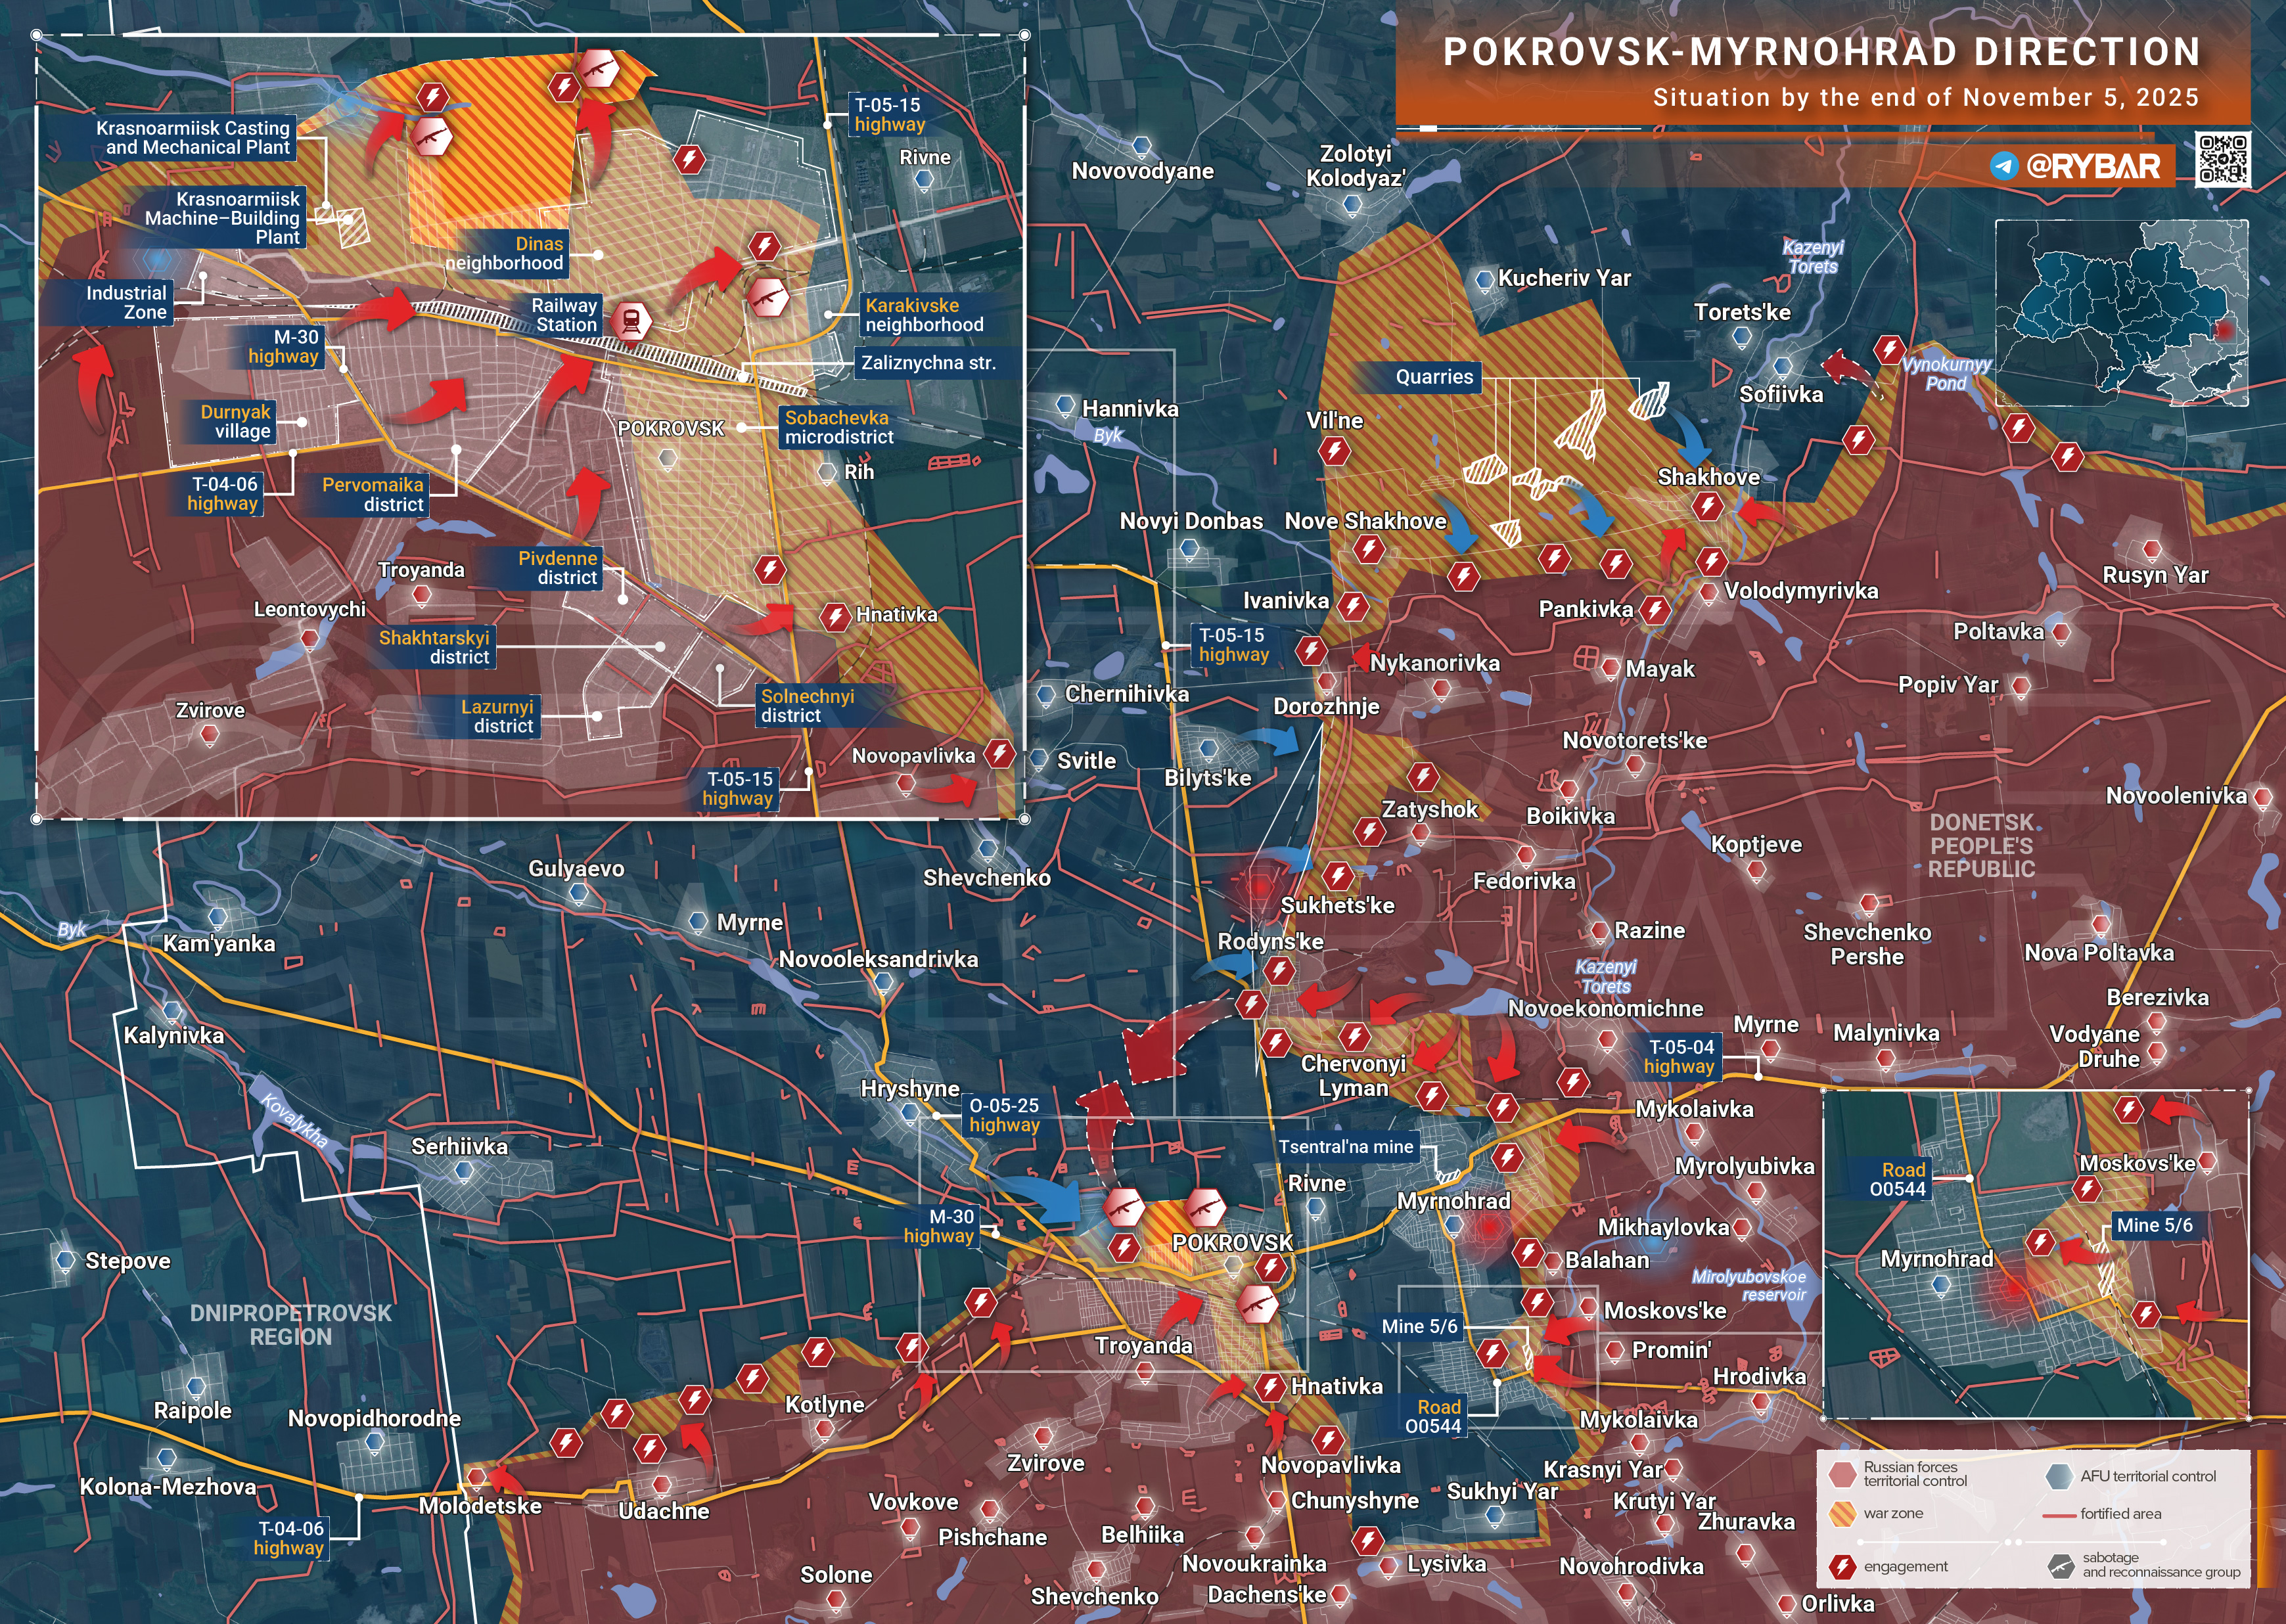The height and width of the screenshot is (1624, 2286).
Task: Click the QR code in the header
Action: (2223, 159)
